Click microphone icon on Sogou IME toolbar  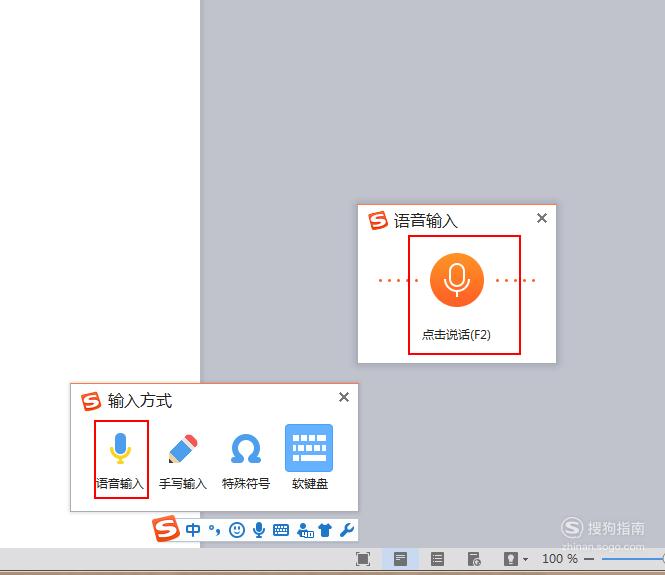259,530
